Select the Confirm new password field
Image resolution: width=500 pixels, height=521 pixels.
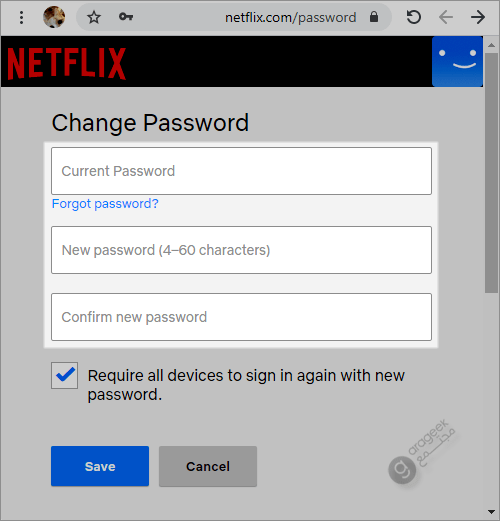coord(241,317)
